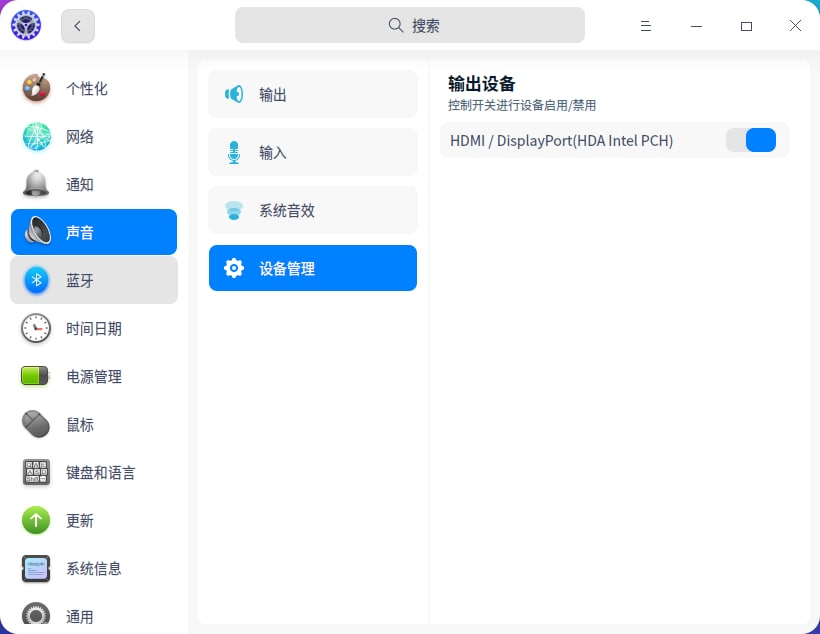Screen dimensions: 820x634
Task: Click the 声音 speaker icon
Action: [x=36, y=231]
